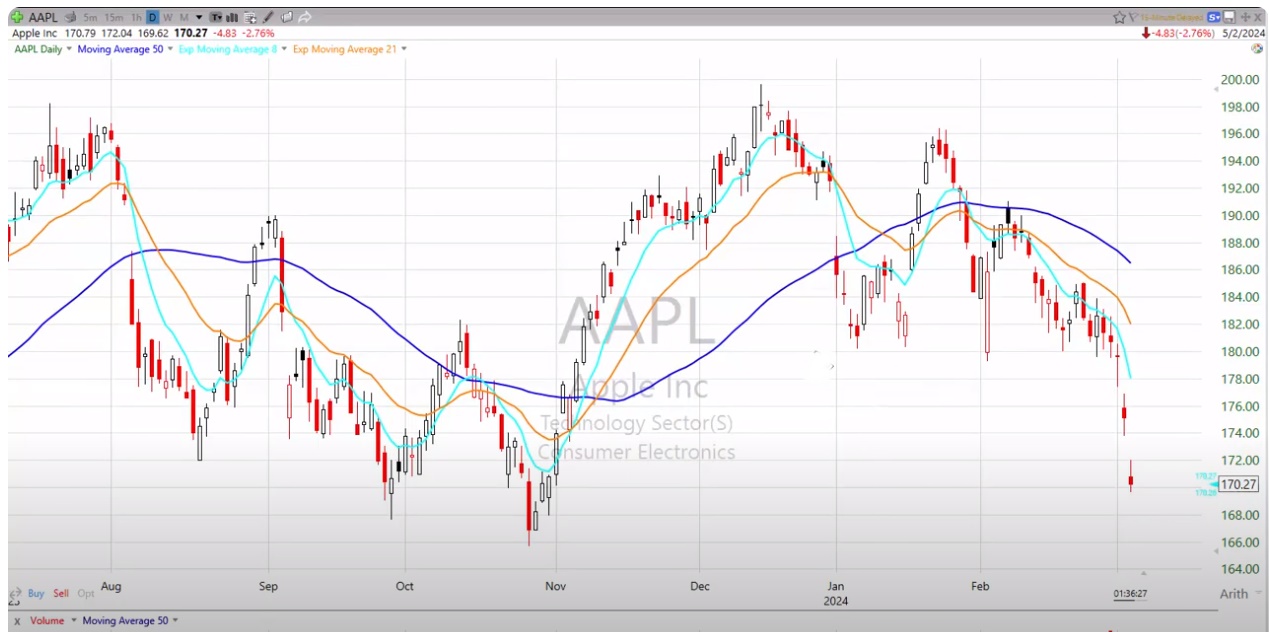Click the 01:36:27 countdown timer

pos(1130,593)
